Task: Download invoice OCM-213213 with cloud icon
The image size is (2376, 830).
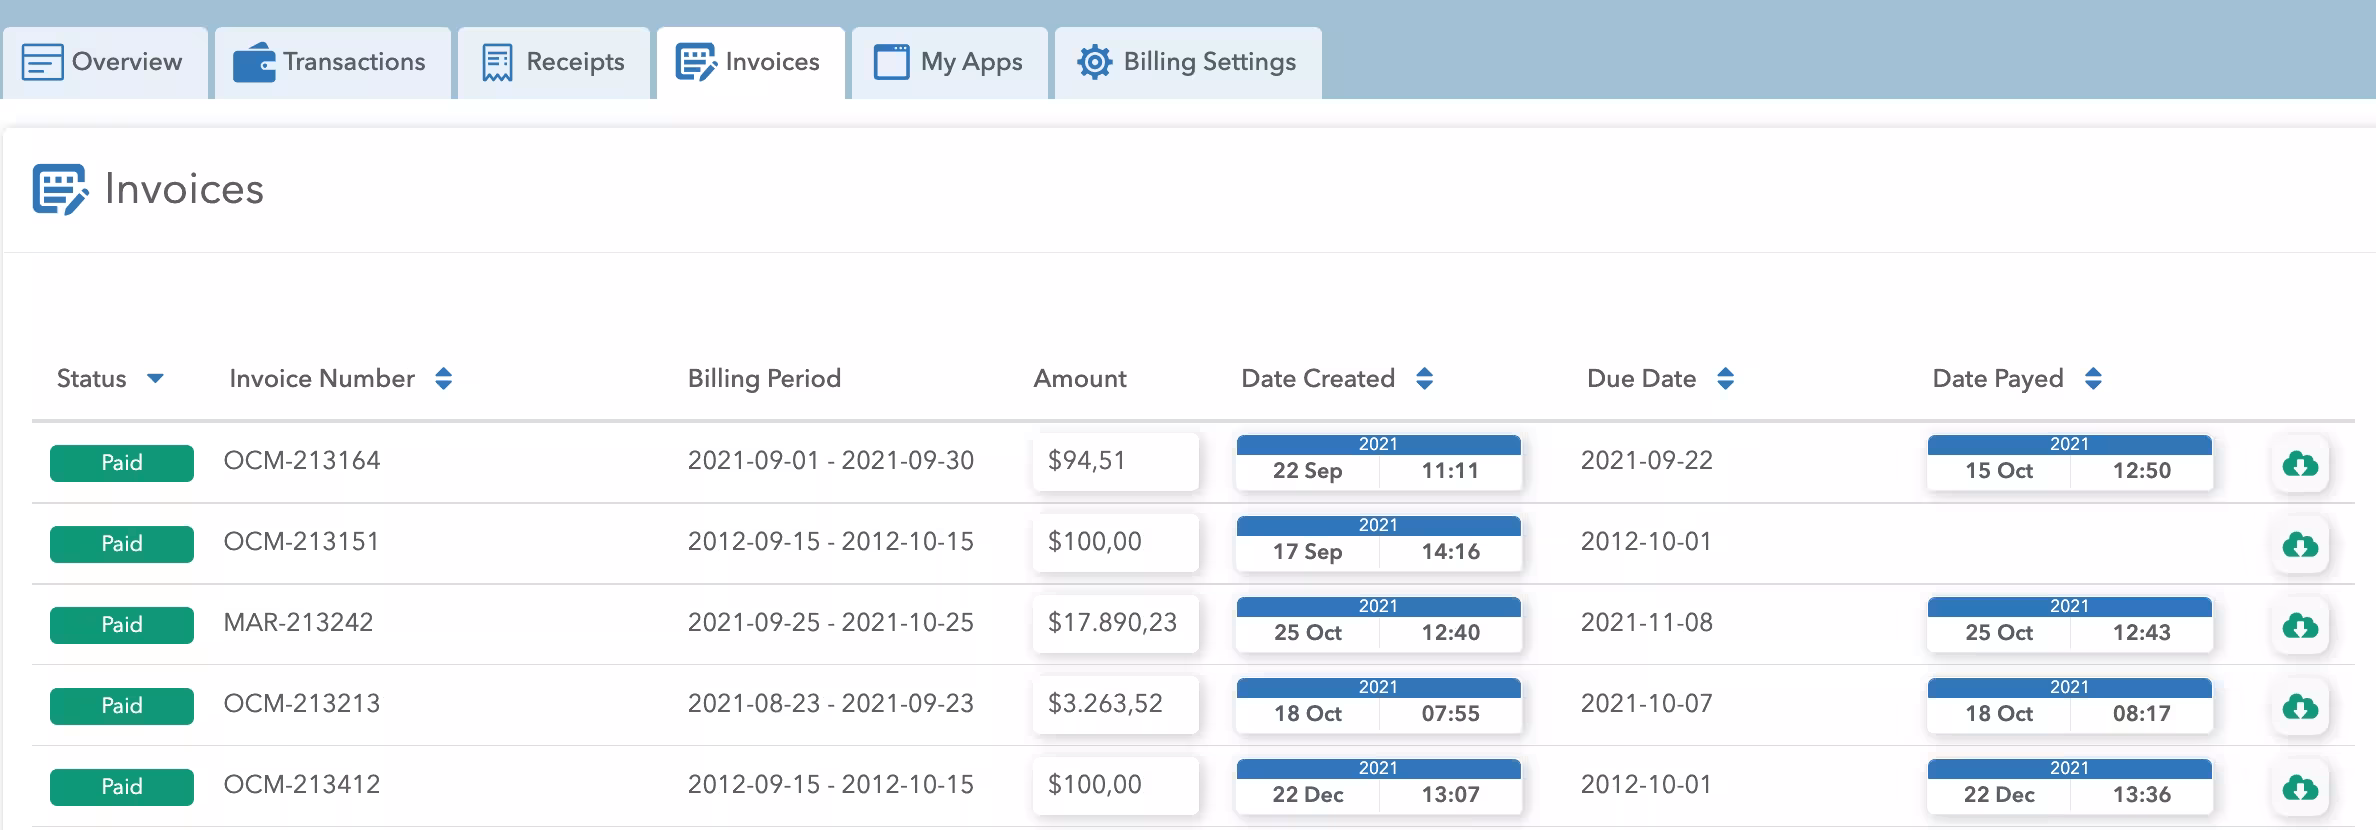Action: click(x=2300, y=707)
